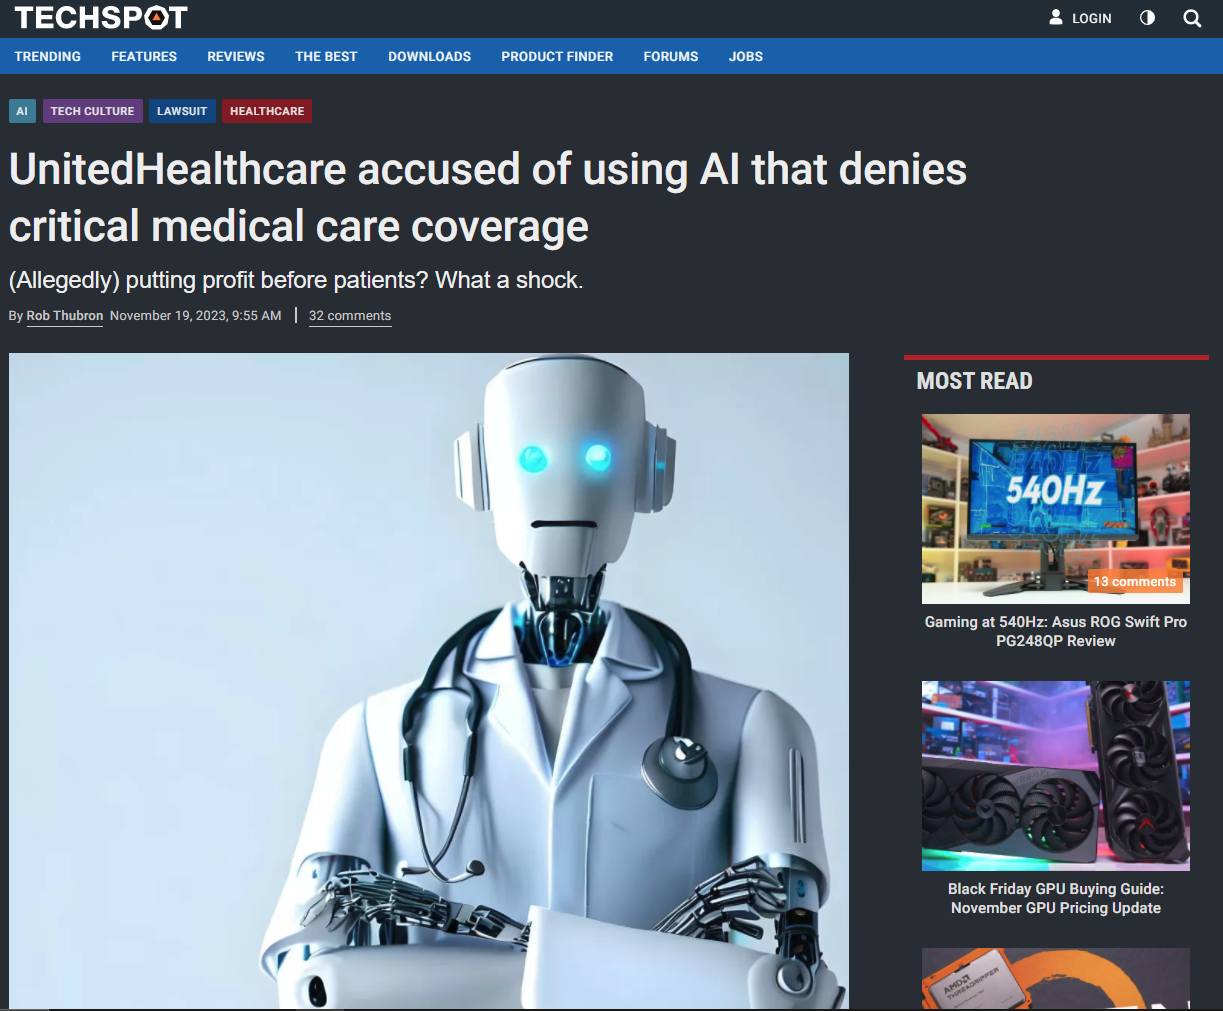1223x1011 pixels.
Task: Visit the Forums section
Action: [x=671, y=56]
